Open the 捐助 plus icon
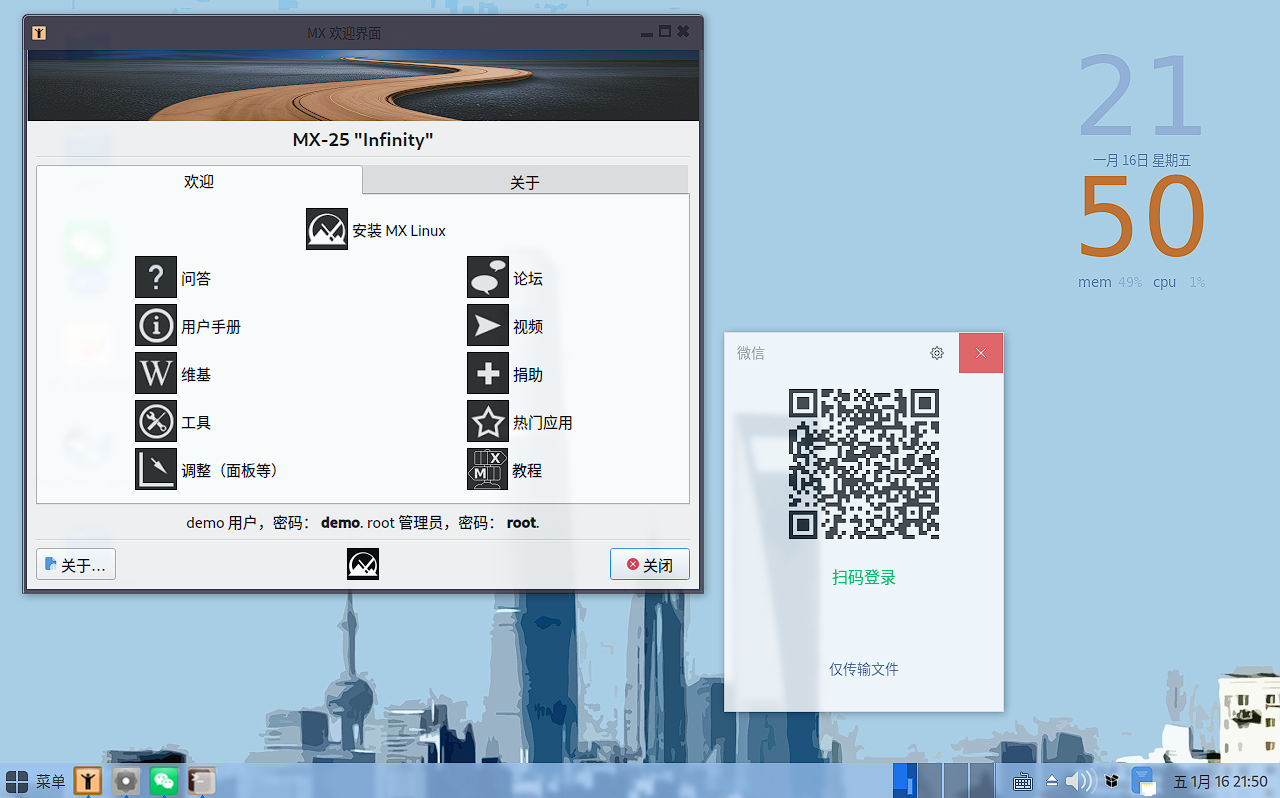Viewport: 1280px width, 798px height. click(x=488, y=373)
